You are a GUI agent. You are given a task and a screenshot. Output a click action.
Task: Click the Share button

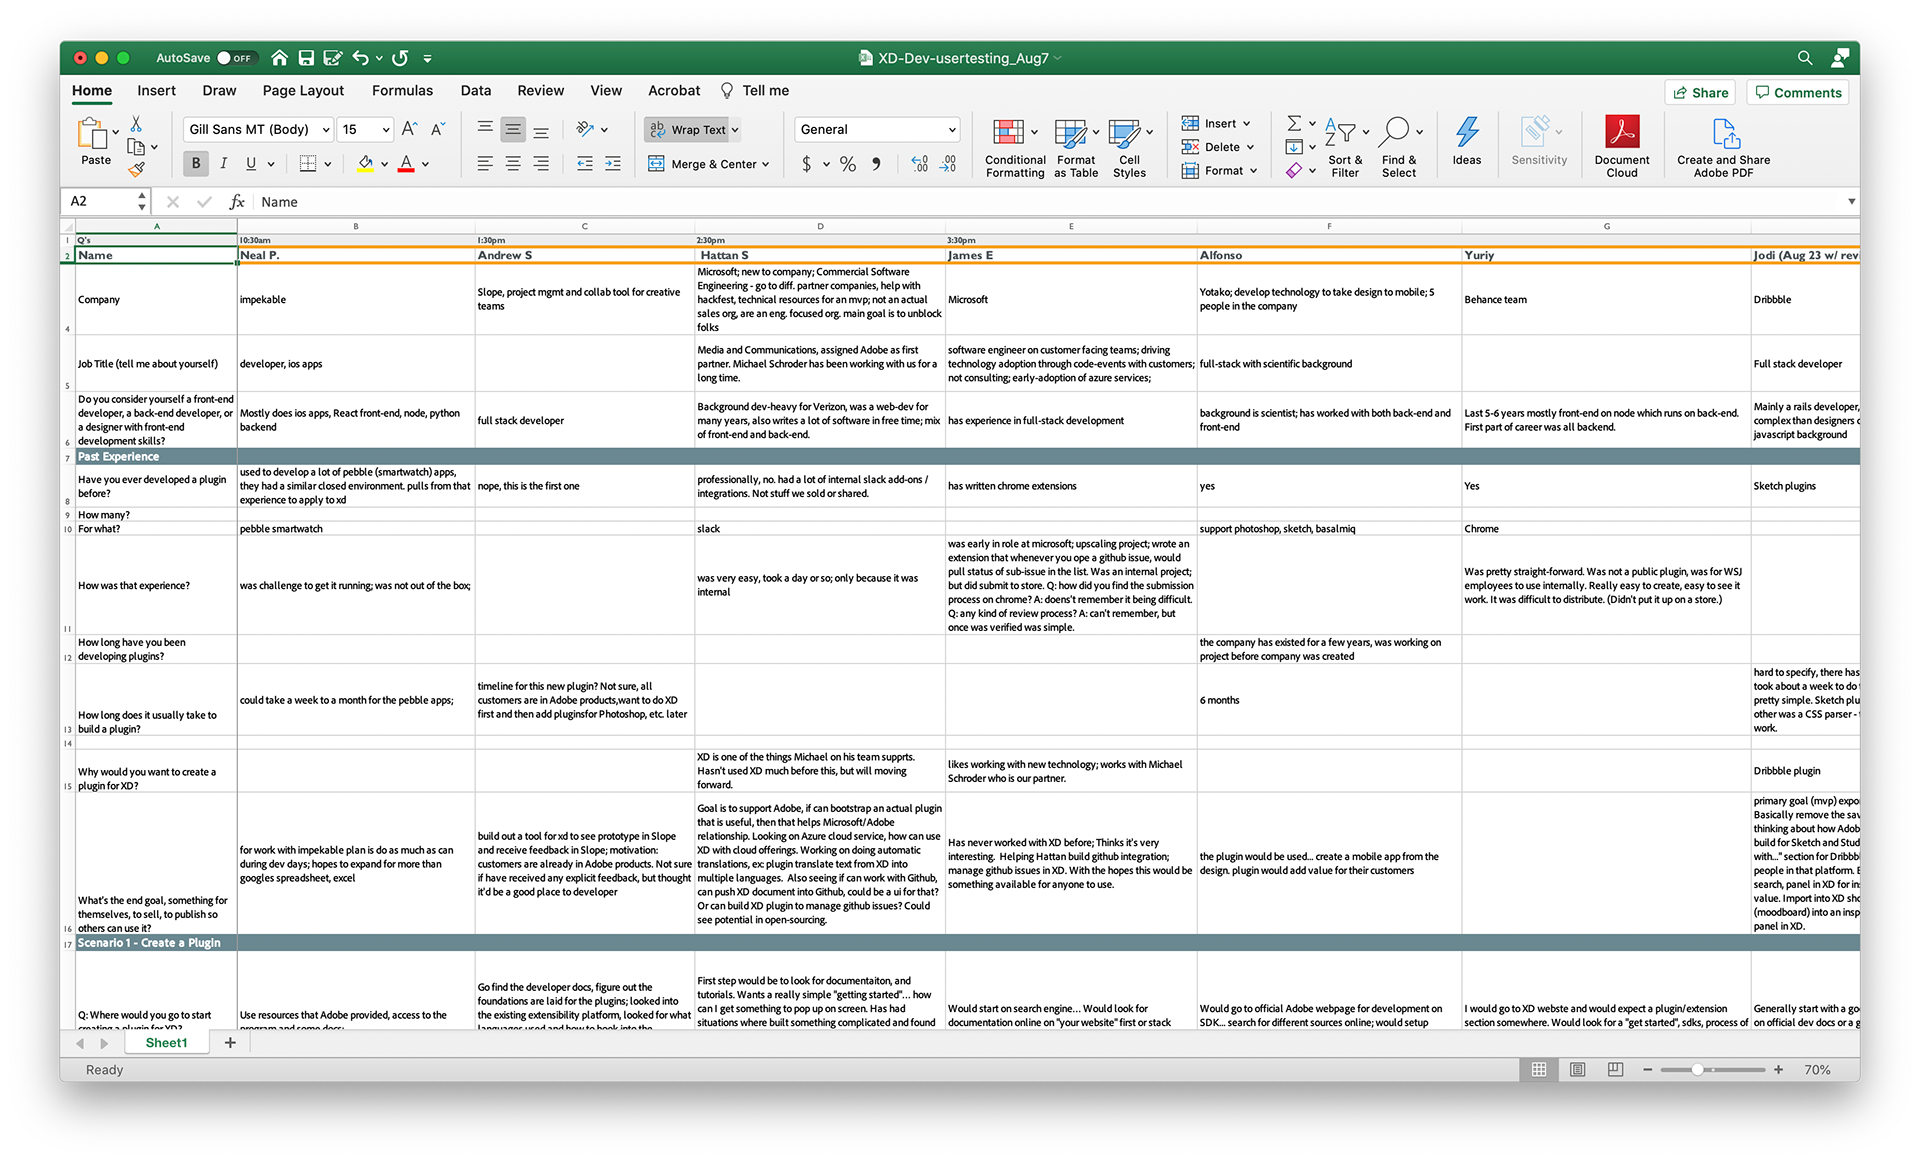[1699, 92]
